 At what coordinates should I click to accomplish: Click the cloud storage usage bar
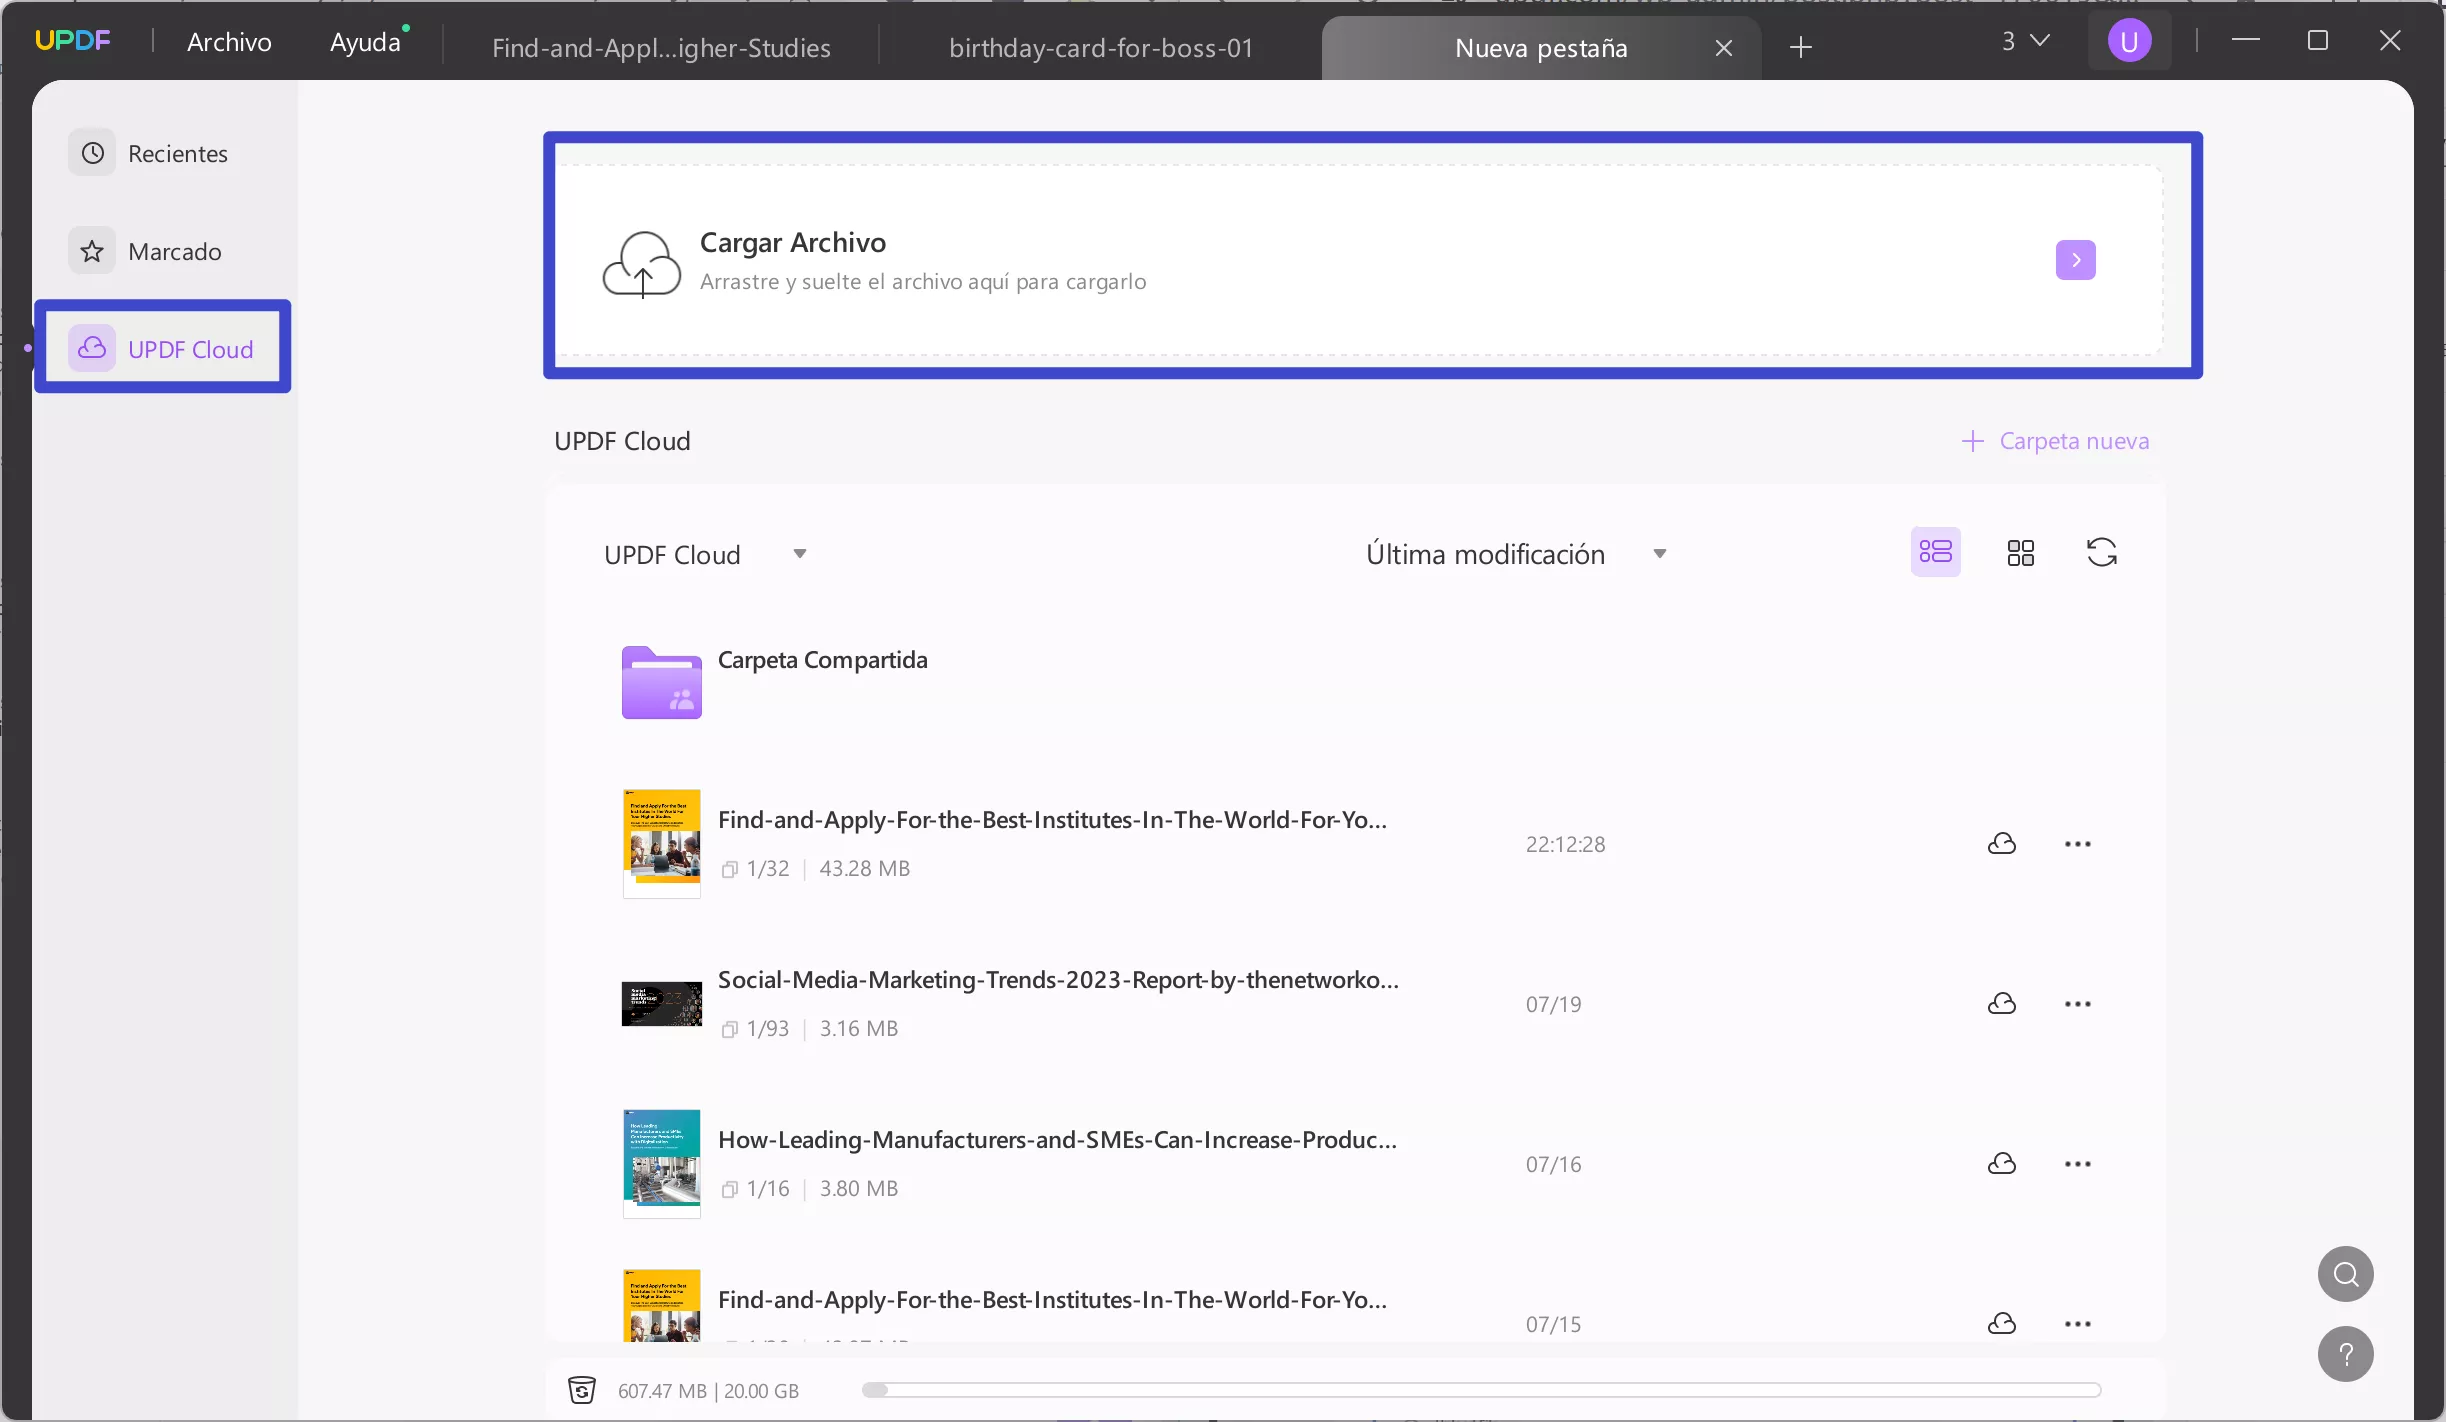pyautogui.click(x=1481, y=1390)
